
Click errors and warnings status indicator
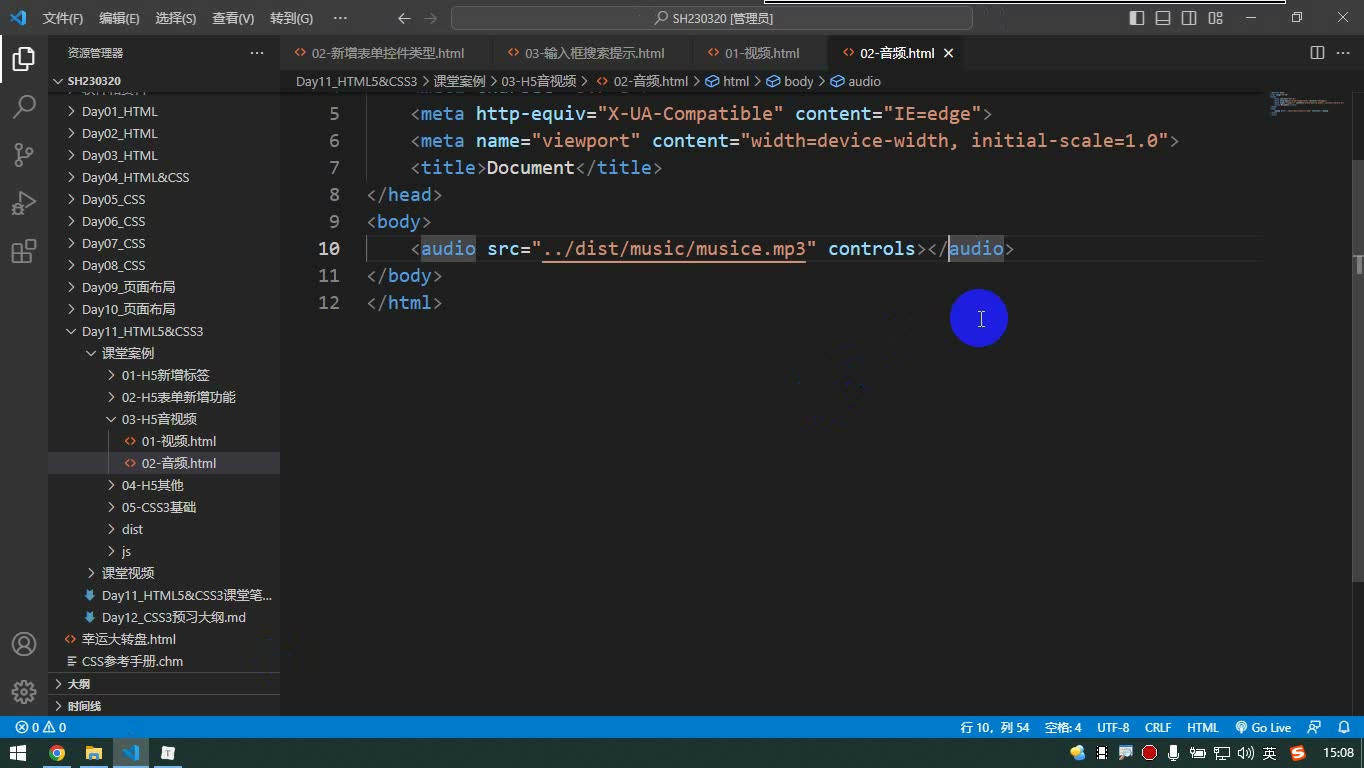point(41,727)
